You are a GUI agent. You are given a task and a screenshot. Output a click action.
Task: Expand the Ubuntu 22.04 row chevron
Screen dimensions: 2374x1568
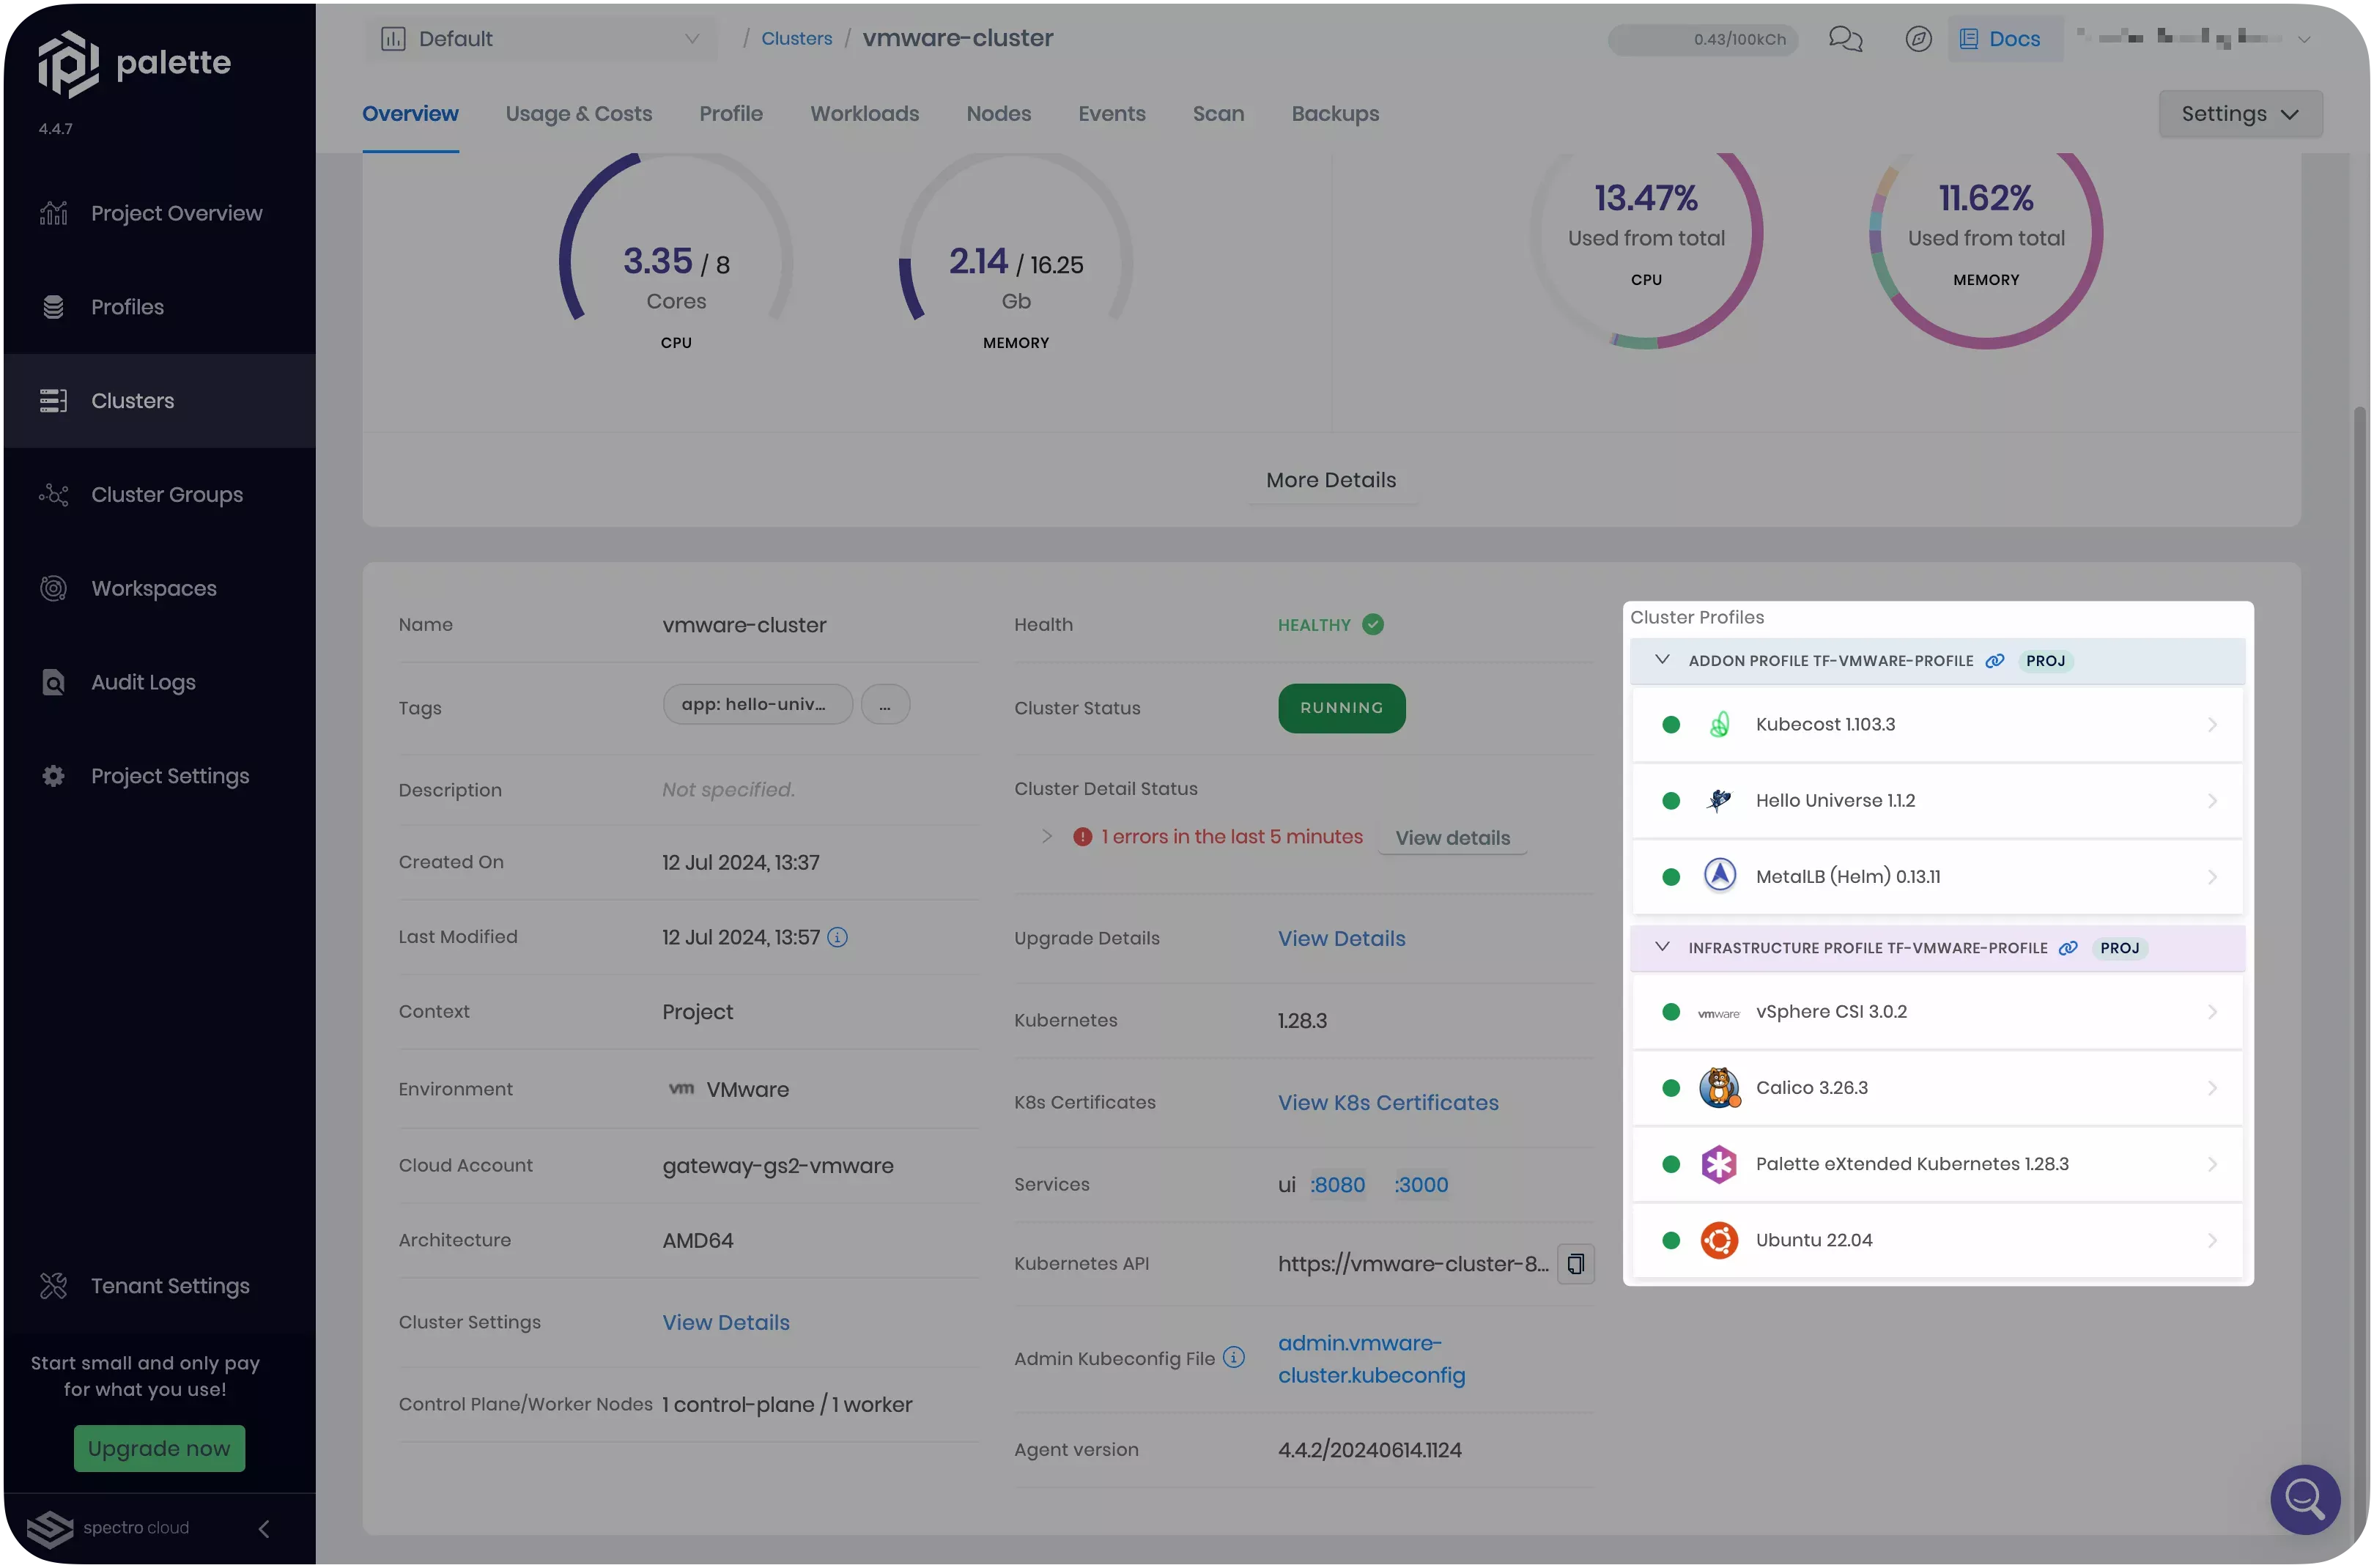(2212, 1240)
